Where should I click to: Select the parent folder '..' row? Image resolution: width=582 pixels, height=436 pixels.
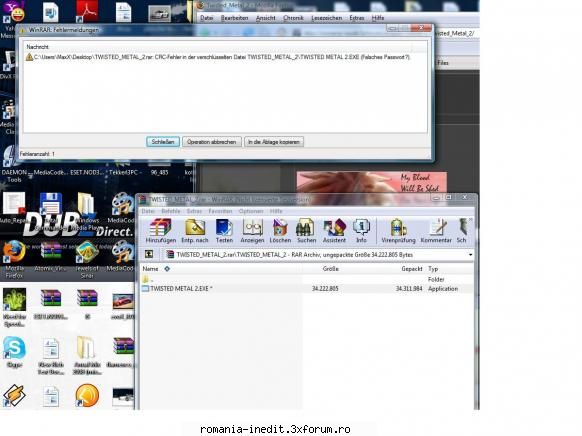pyautogui.click(x=307, y=279)
